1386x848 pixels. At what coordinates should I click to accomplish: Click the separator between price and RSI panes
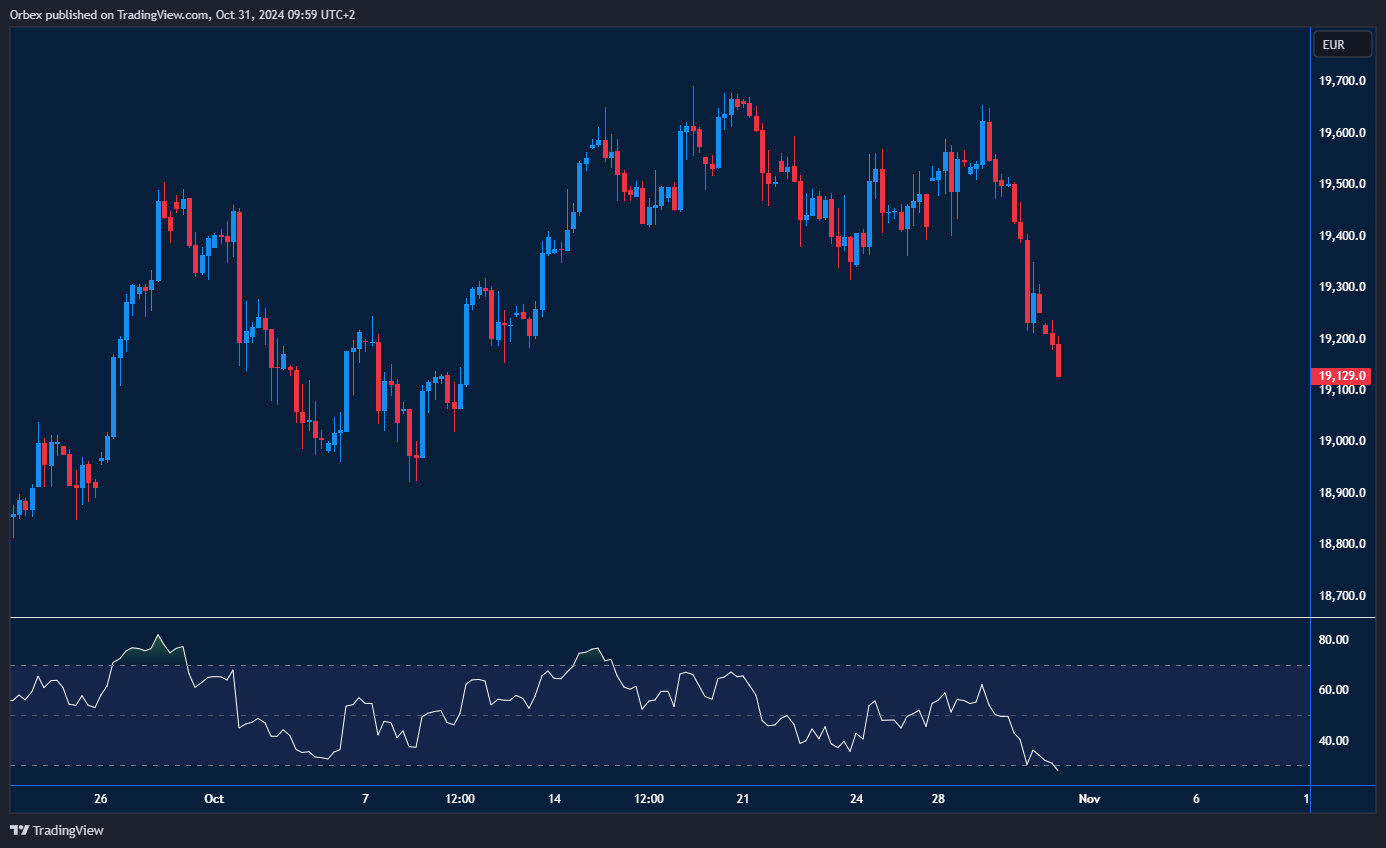coord(660,618)
